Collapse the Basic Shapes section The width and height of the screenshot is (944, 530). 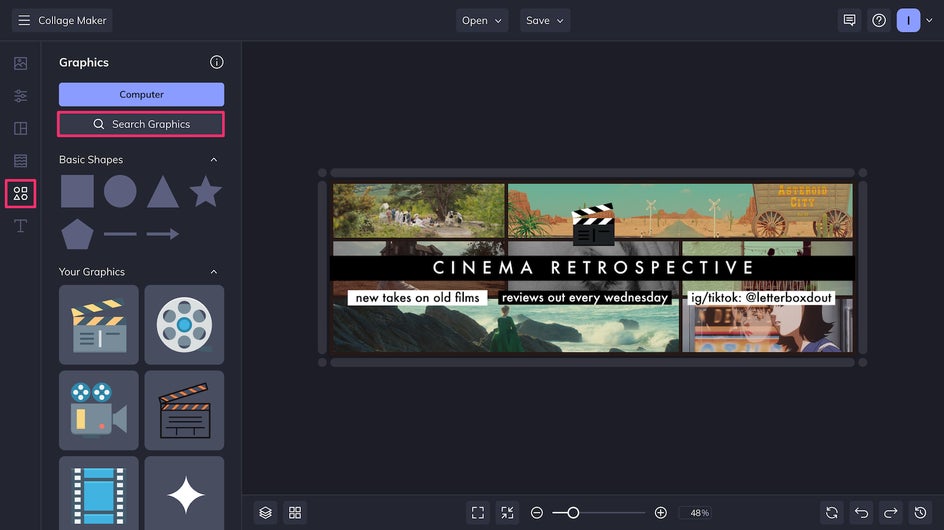click(213, 160)
